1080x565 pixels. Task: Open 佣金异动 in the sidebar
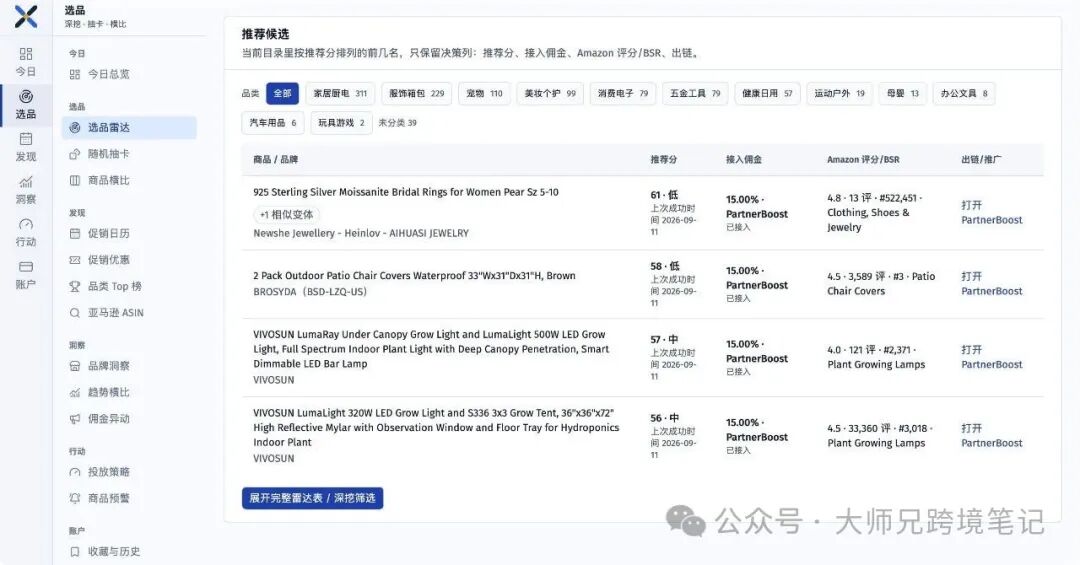click(129, 419)
